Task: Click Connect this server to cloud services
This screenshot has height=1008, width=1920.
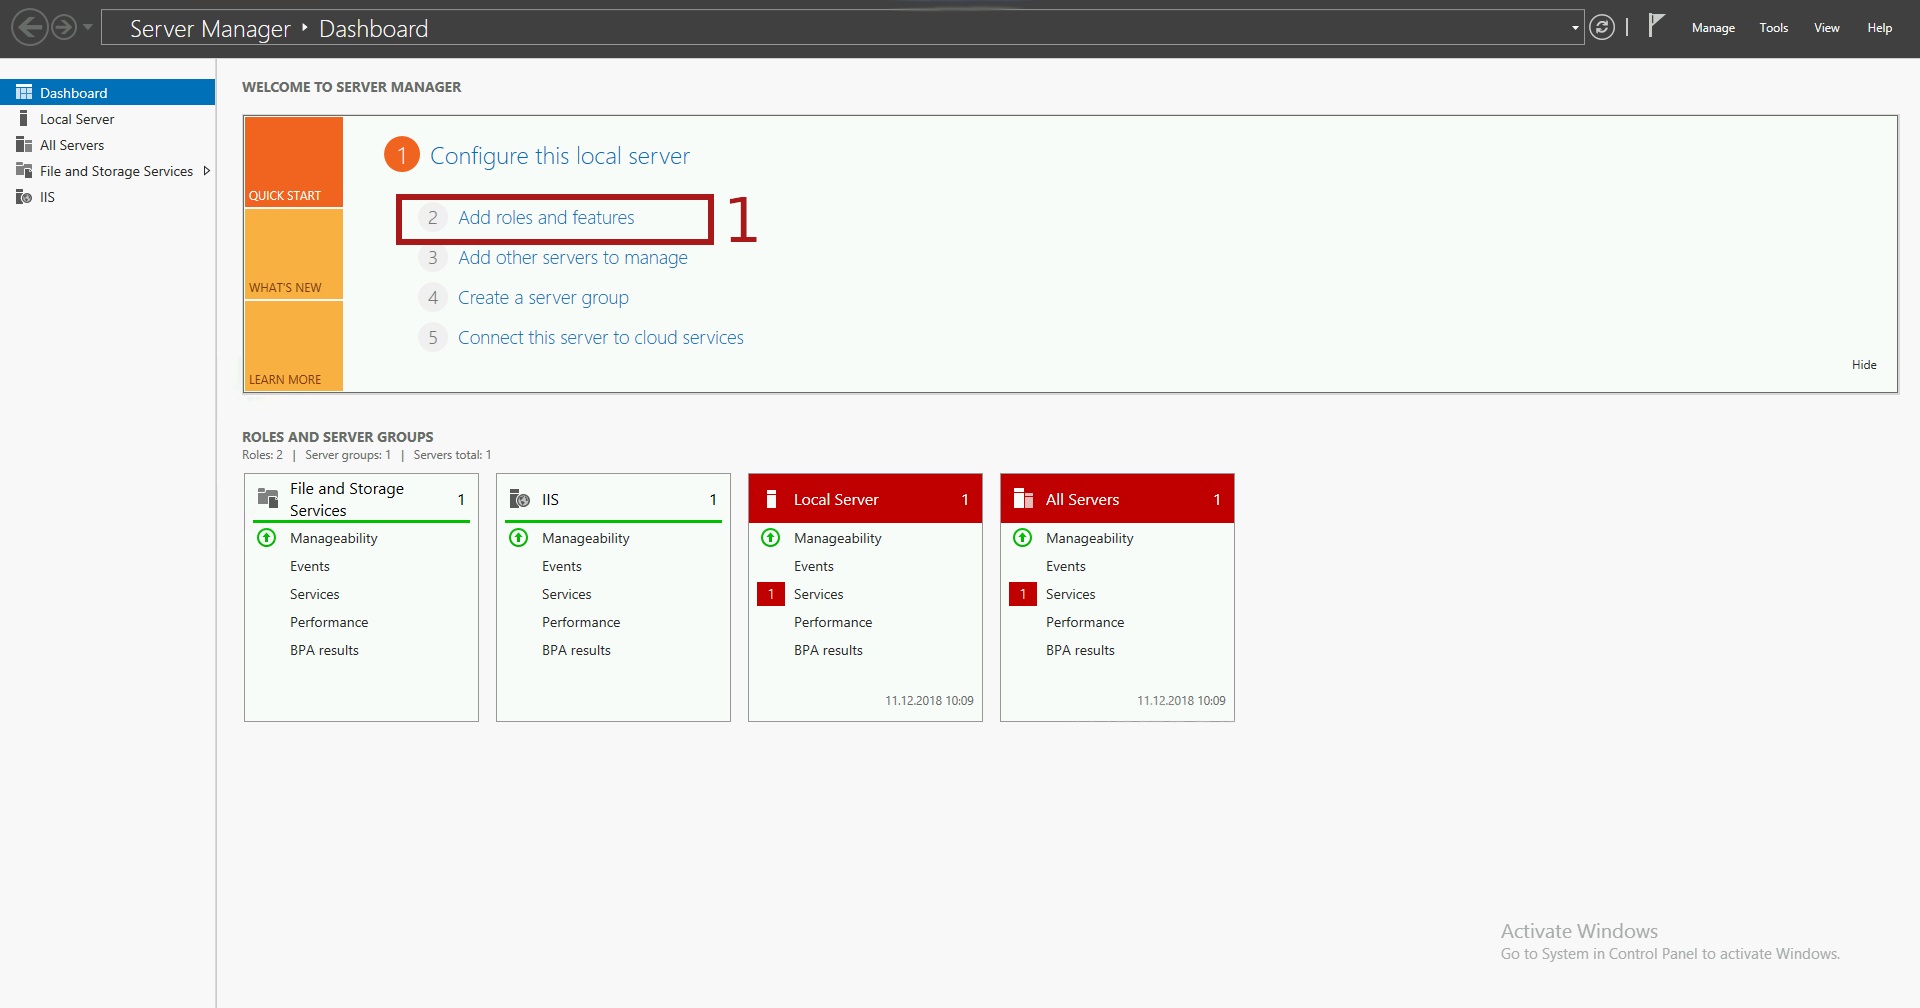Action: (x=601, y=338)
